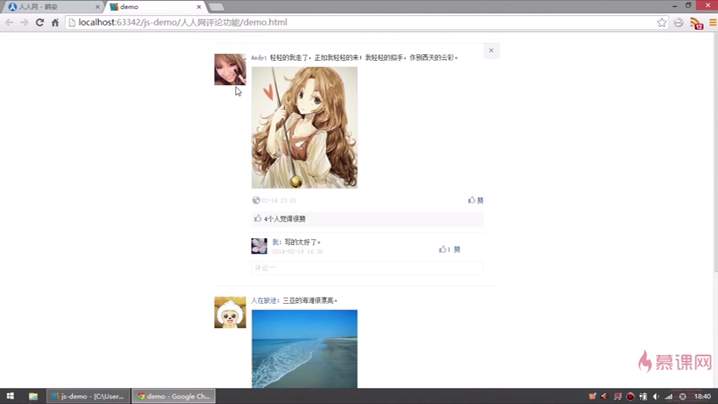The image size is (718, 404).
Task: Open File Explorer from the taskbar
Action: click(x=33, y=396)
